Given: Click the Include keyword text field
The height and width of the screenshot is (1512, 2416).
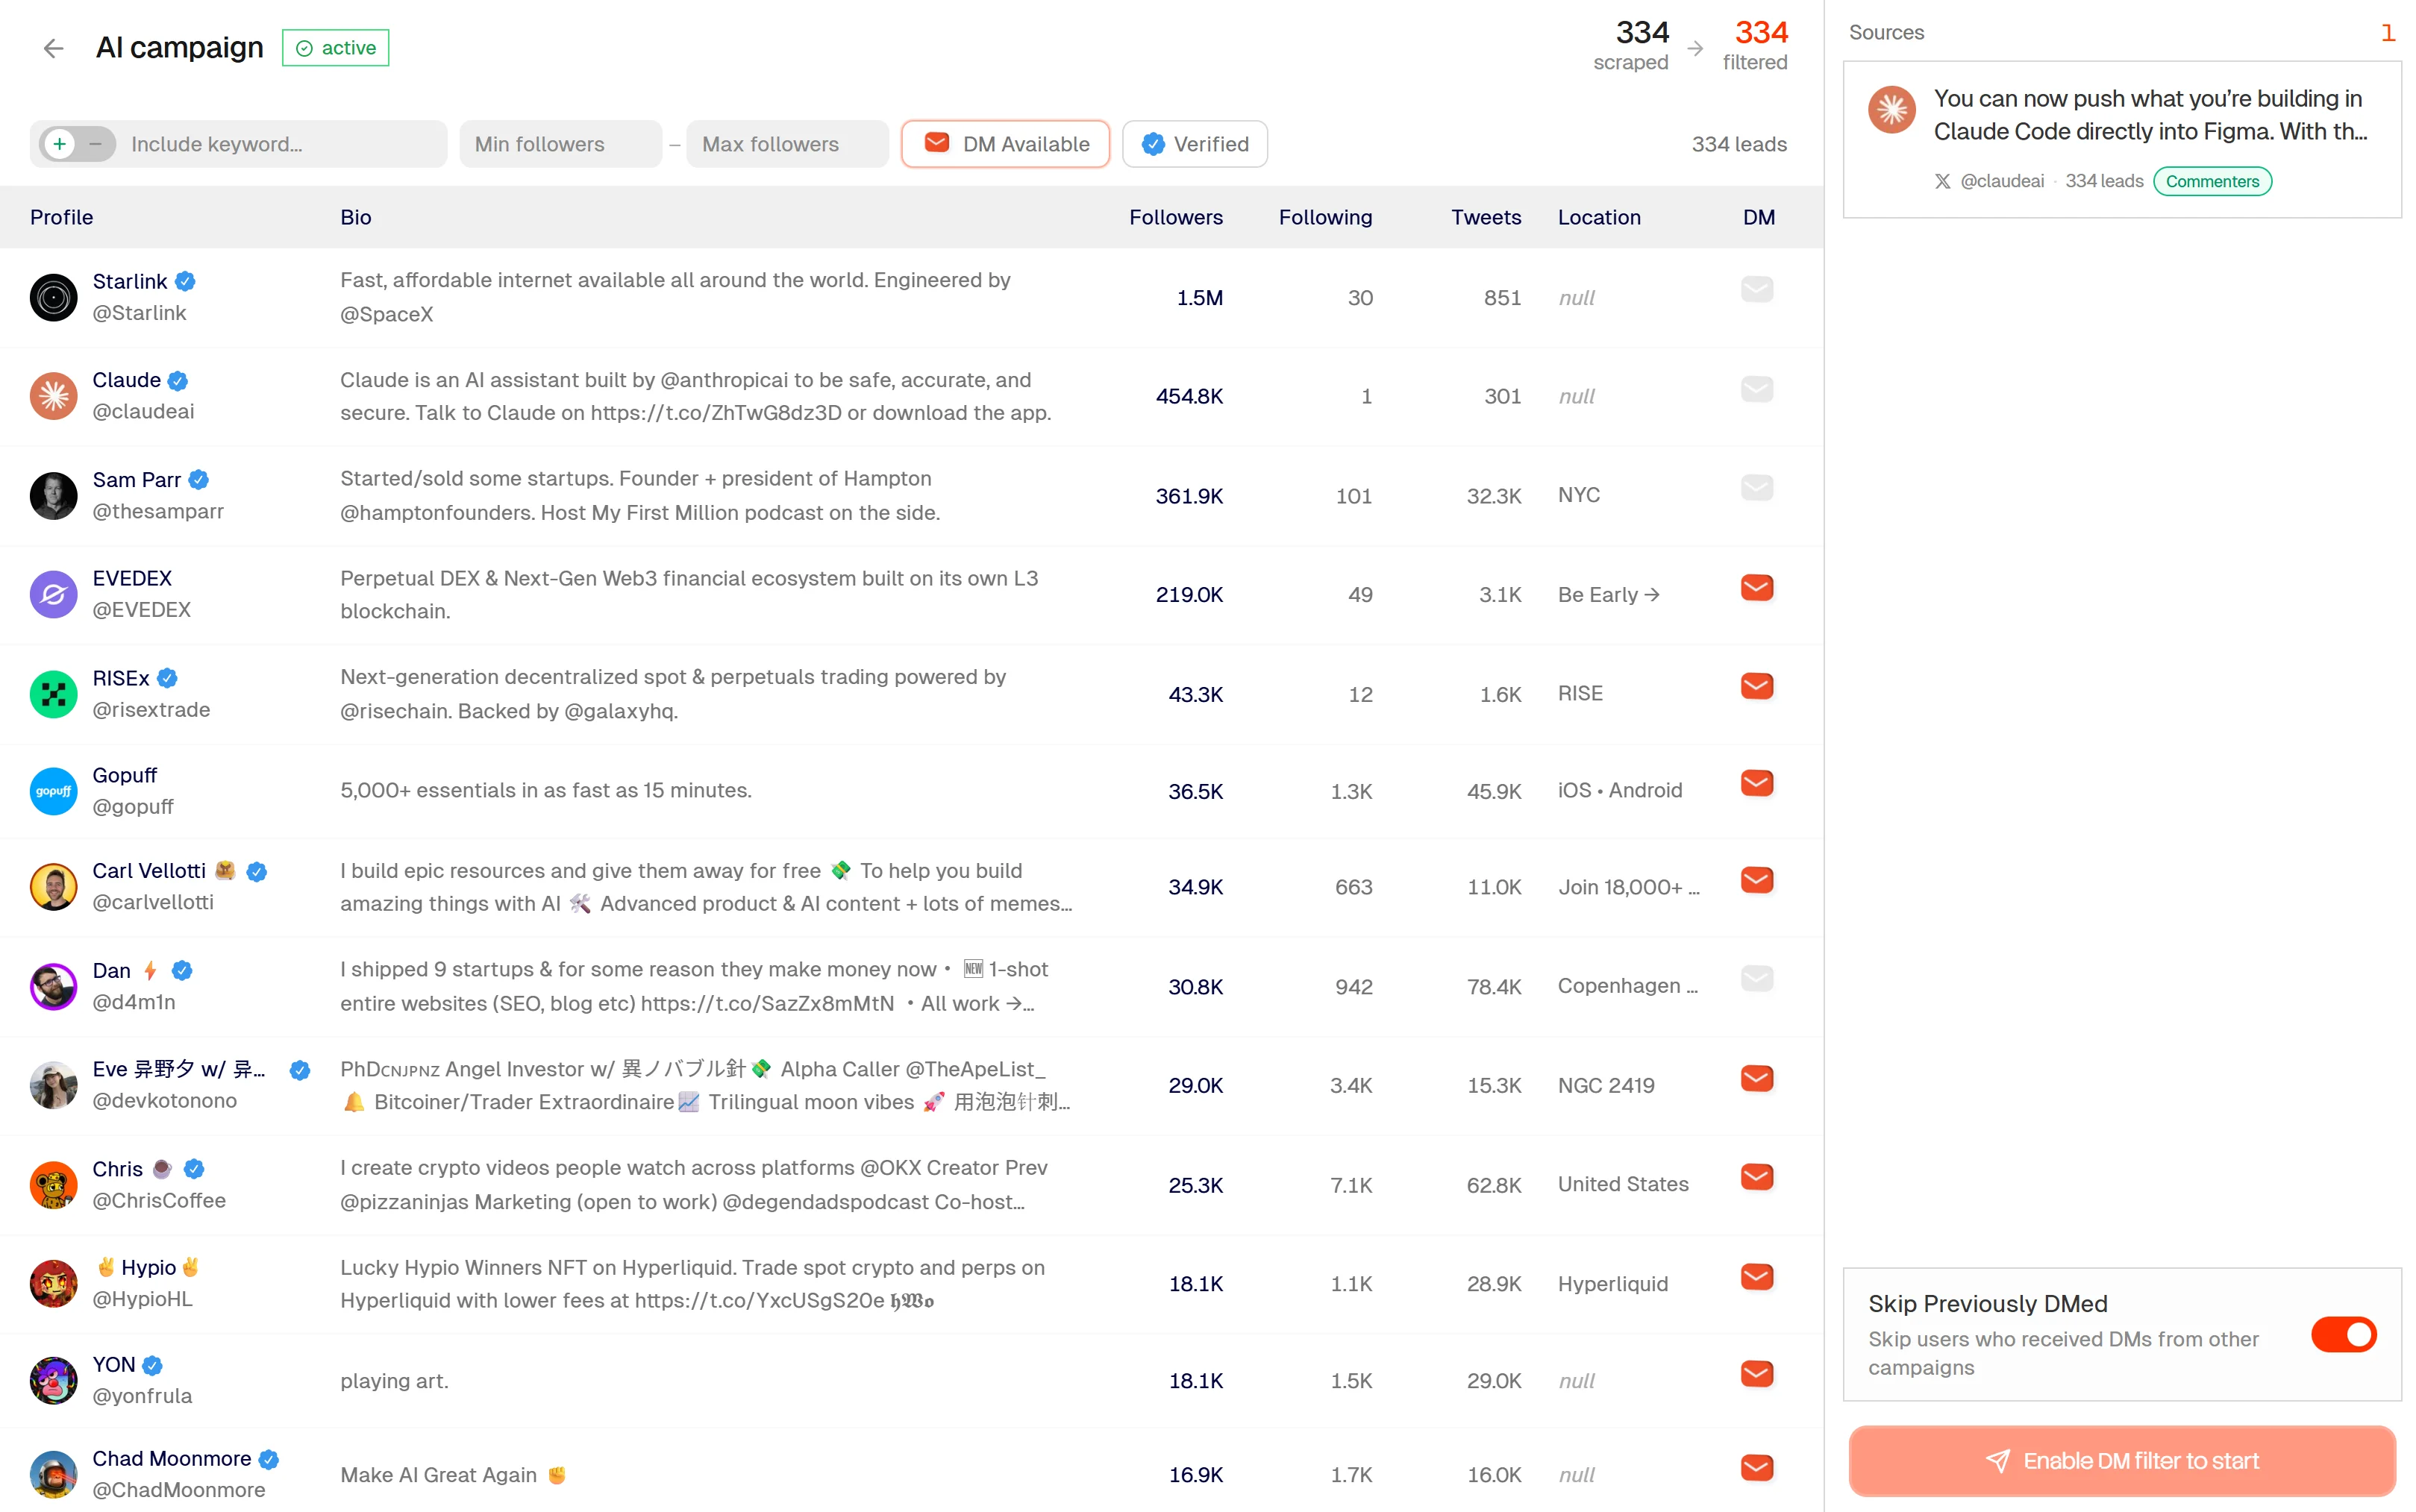Looking at the screenshot, I should (280, 144).
